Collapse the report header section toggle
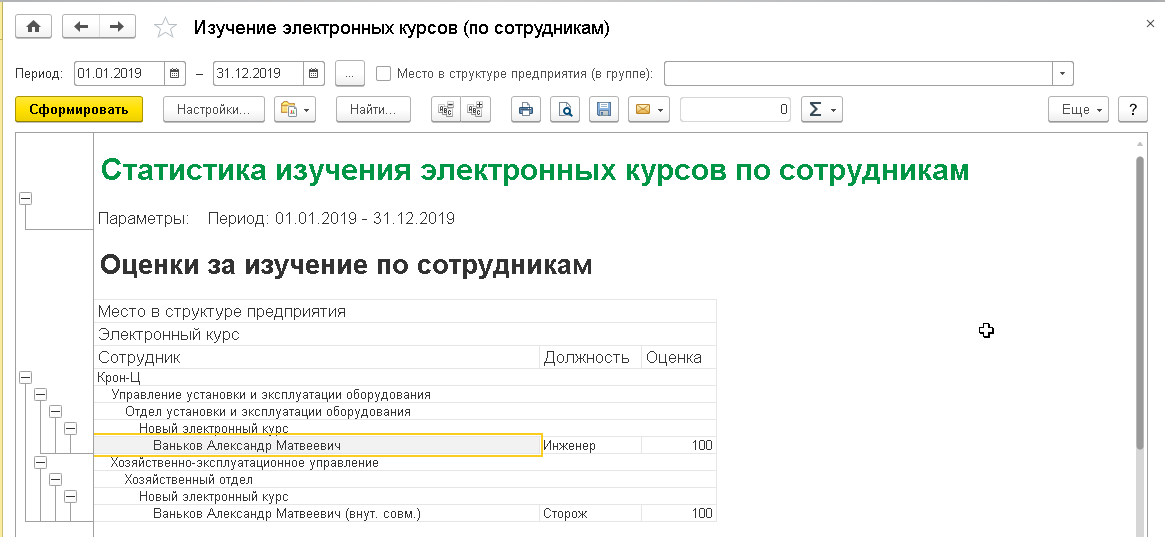 click(25, 199)
